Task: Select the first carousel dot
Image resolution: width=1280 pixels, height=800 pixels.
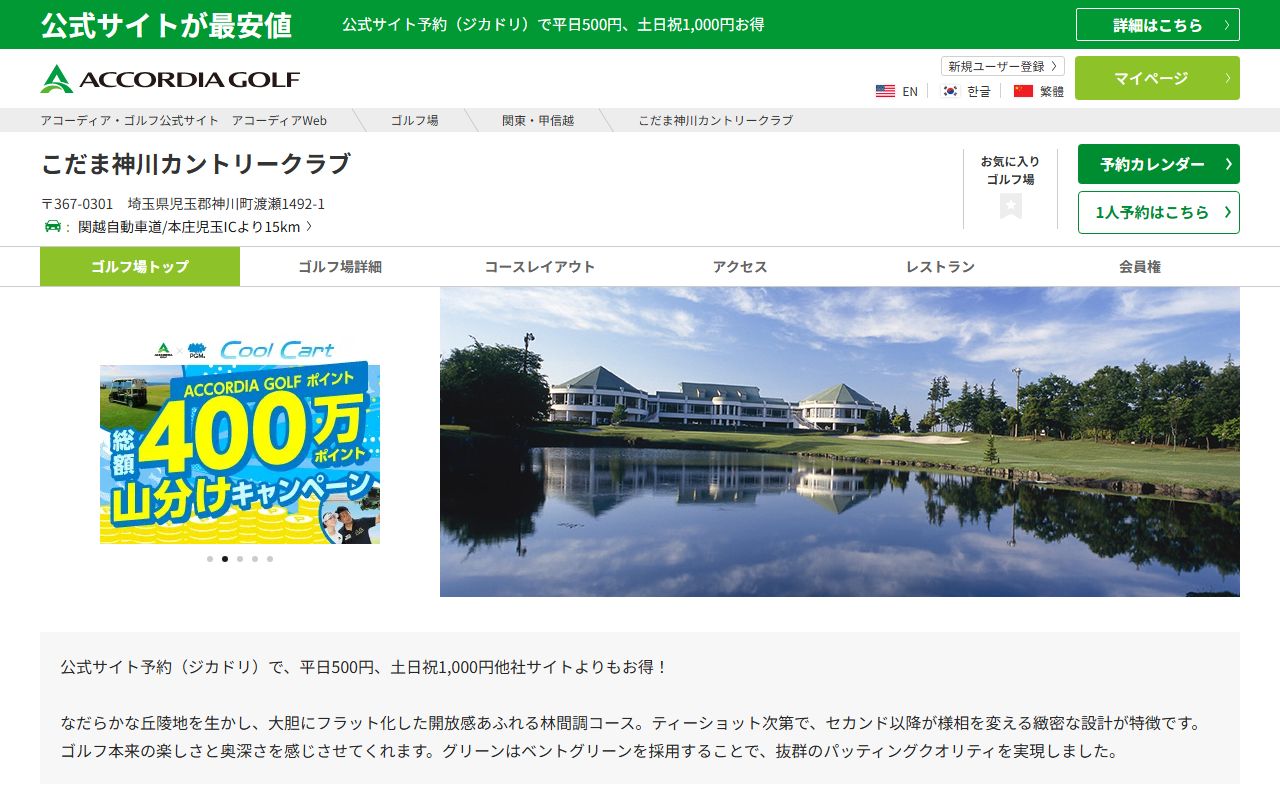Action: 210,559
